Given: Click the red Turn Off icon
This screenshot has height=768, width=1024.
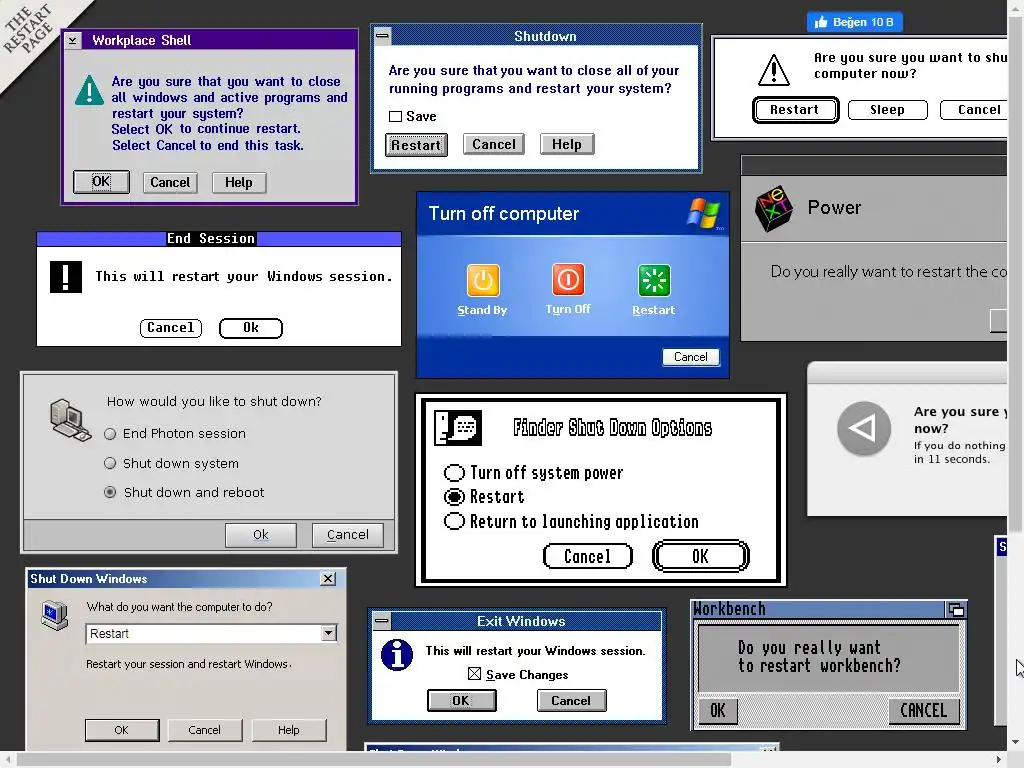Looking at the screenshot, I should 568,280.
